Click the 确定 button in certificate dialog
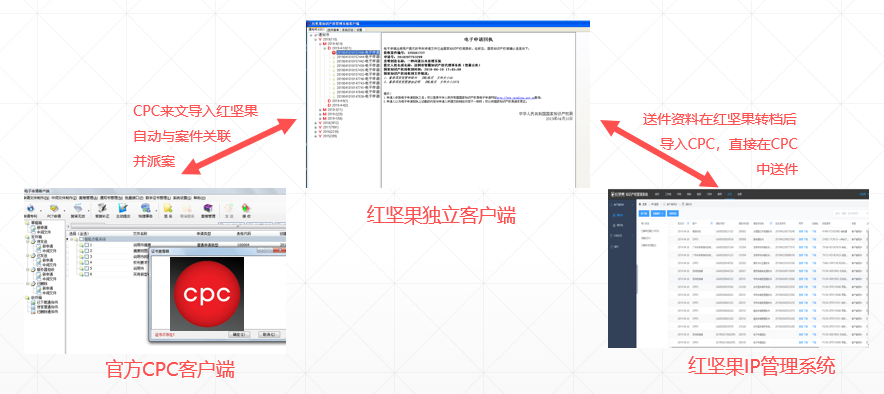 (x=239, y=334)
